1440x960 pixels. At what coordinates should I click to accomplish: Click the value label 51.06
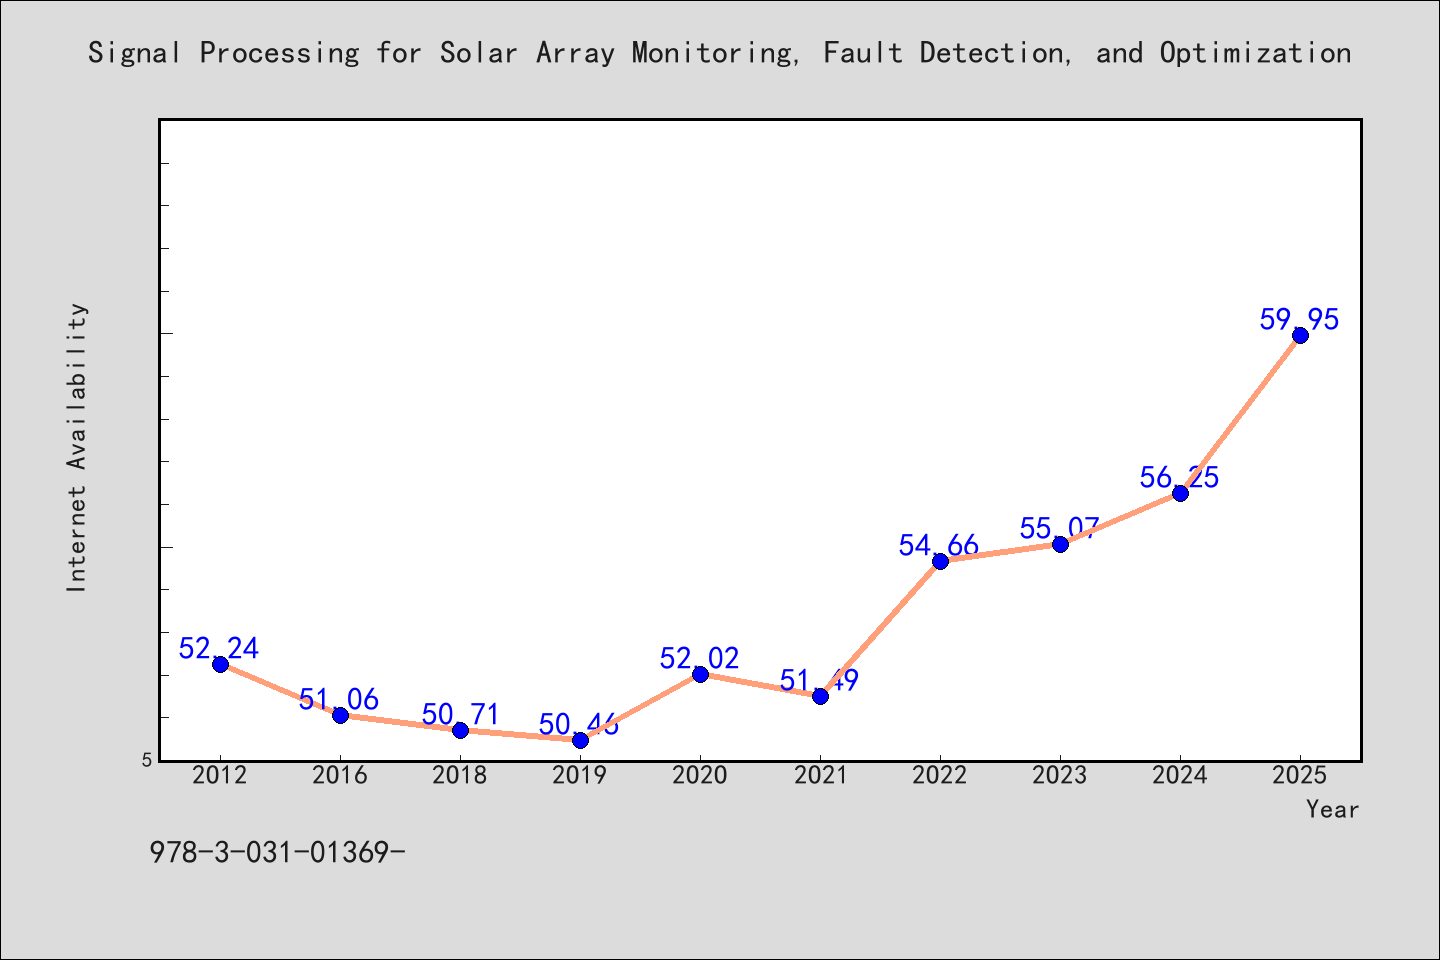click(339, 699)
